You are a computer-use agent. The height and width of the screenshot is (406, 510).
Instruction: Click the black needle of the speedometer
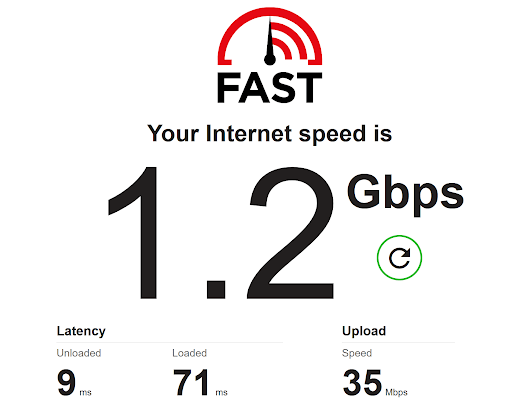click(x=269, y=42)
